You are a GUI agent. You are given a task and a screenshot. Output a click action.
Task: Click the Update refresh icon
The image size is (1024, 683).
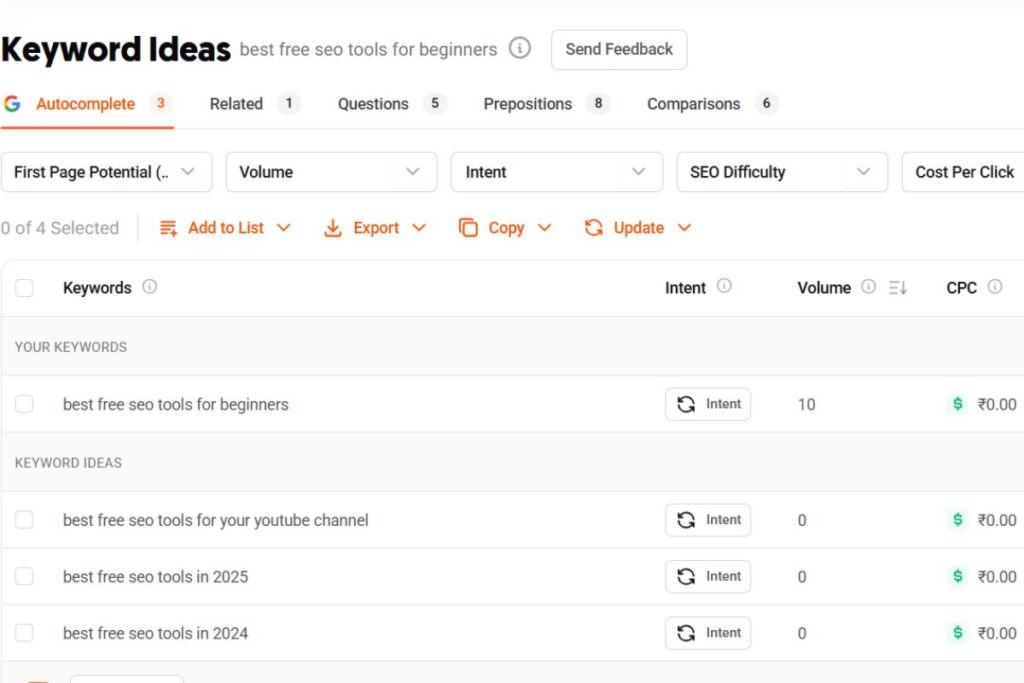[594, 227]
